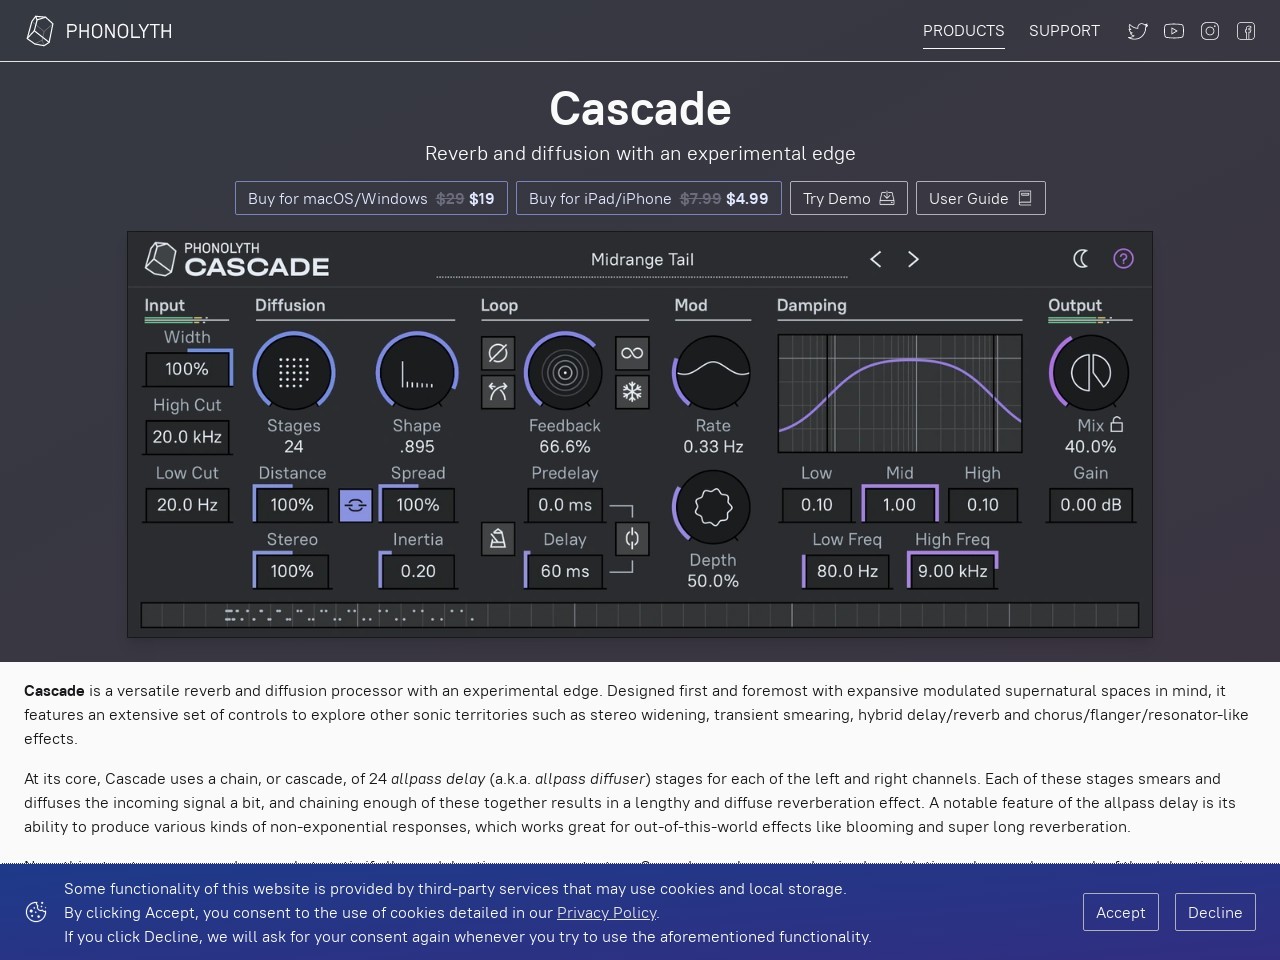The height and width of the screenshot is (960, 1280).
Task: Click the crossfeed arrows icon in Loop section
Action: coord(498,391)
